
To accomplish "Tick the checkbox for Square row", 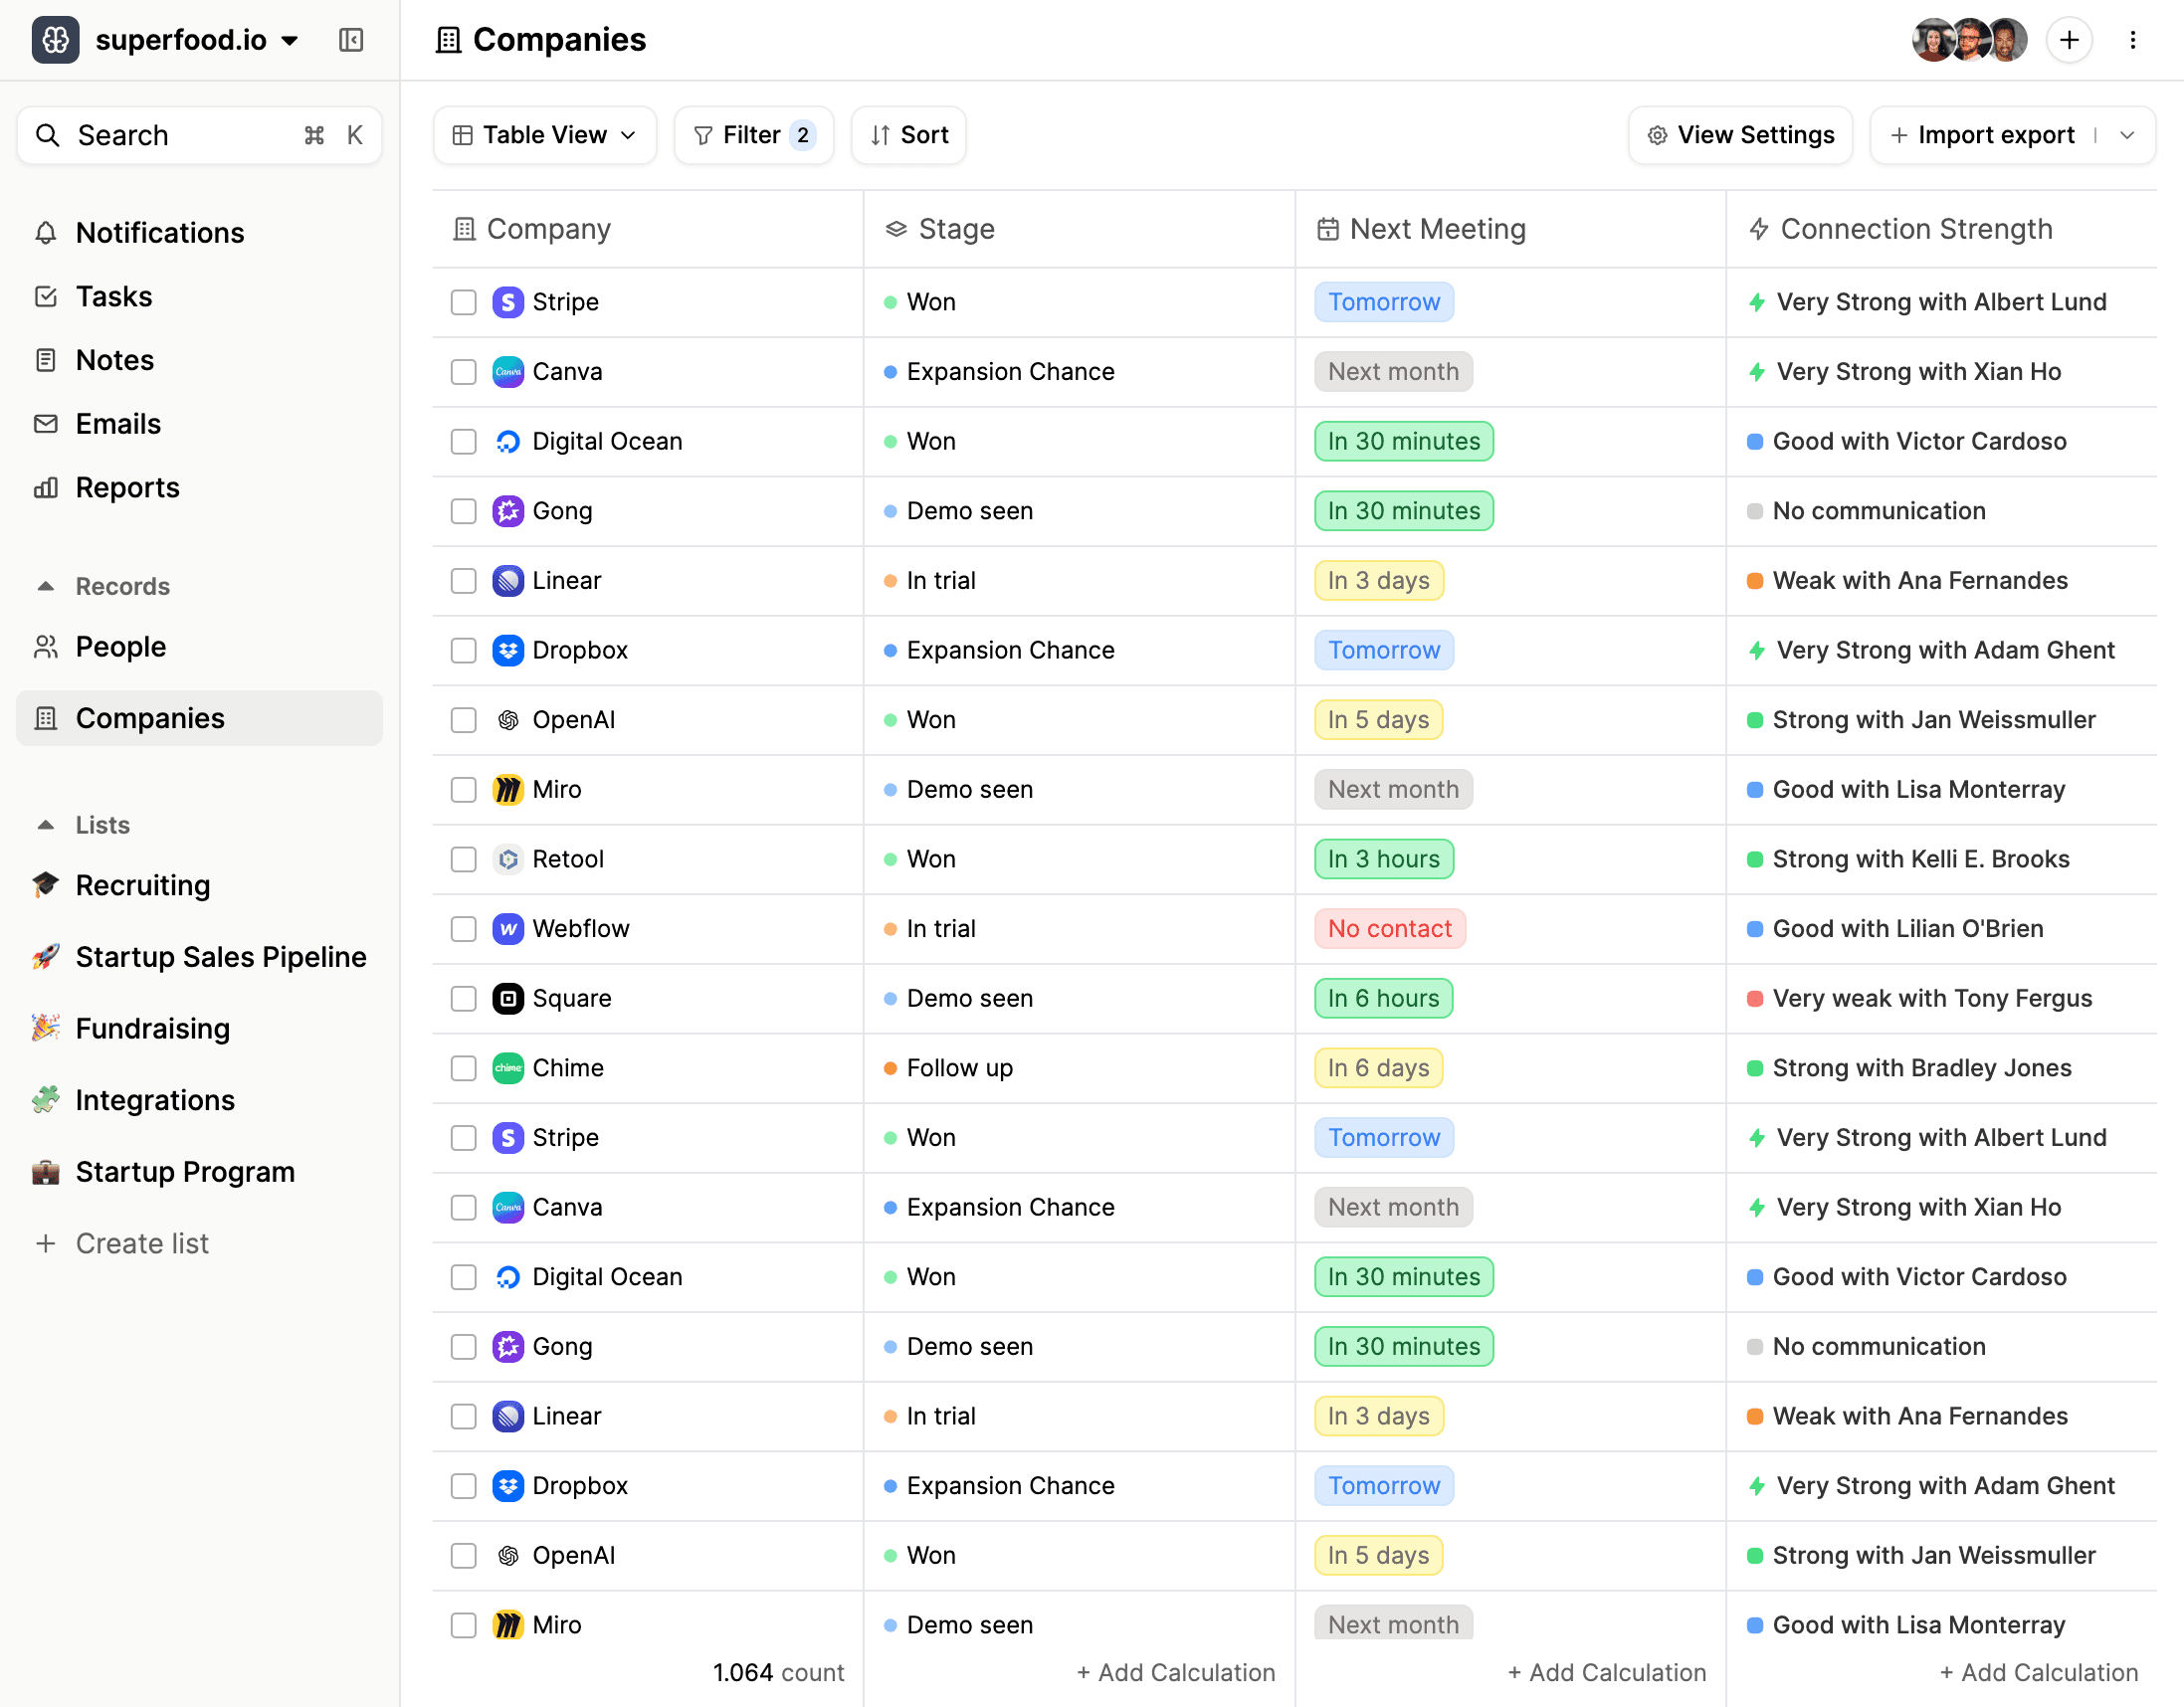I will tap(463, 998).
